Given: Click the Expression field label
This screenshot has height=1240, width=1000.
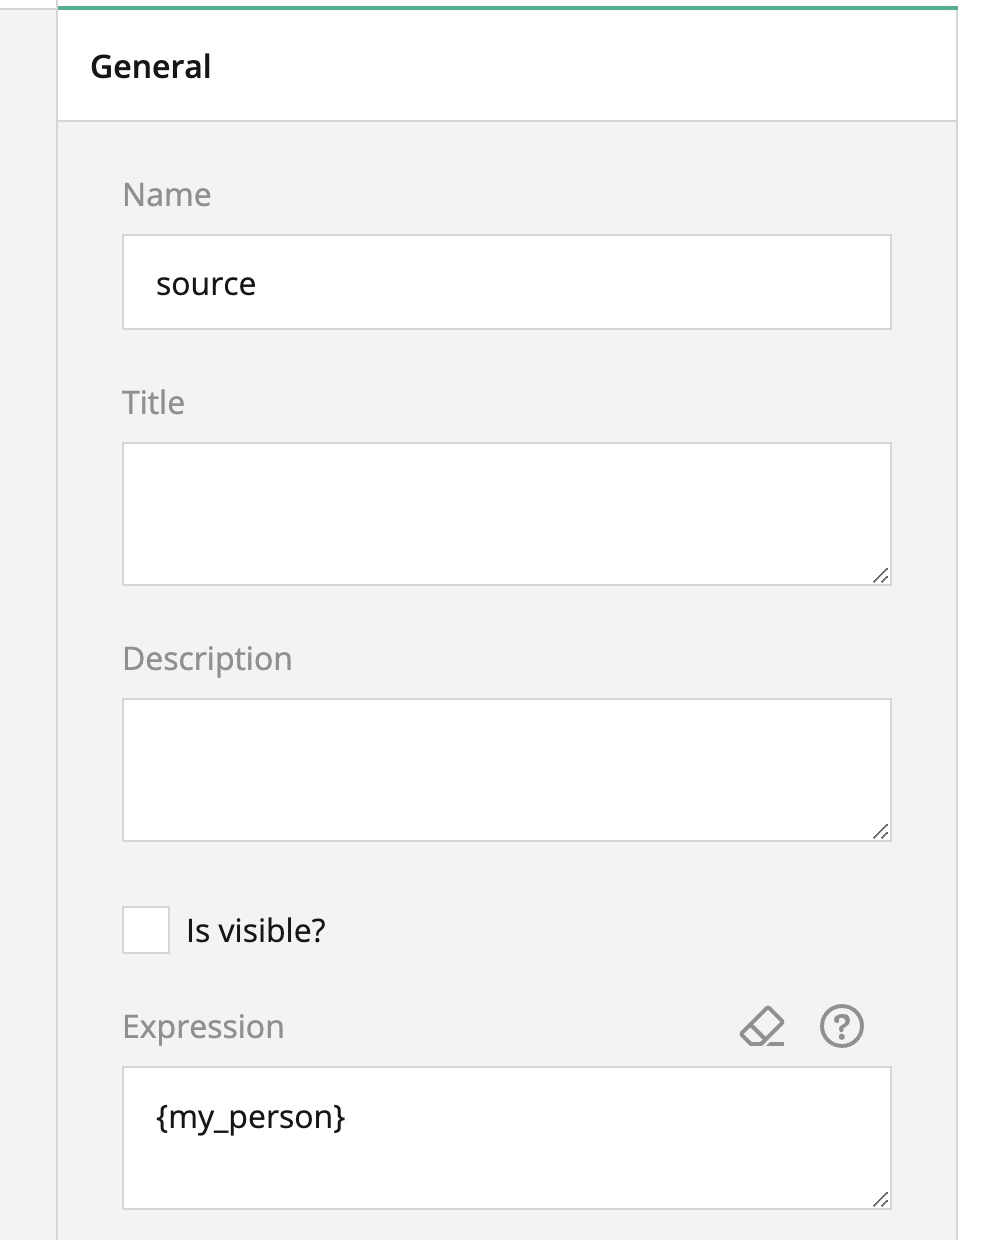Looking at the screenshot, I should [203, 1027].
